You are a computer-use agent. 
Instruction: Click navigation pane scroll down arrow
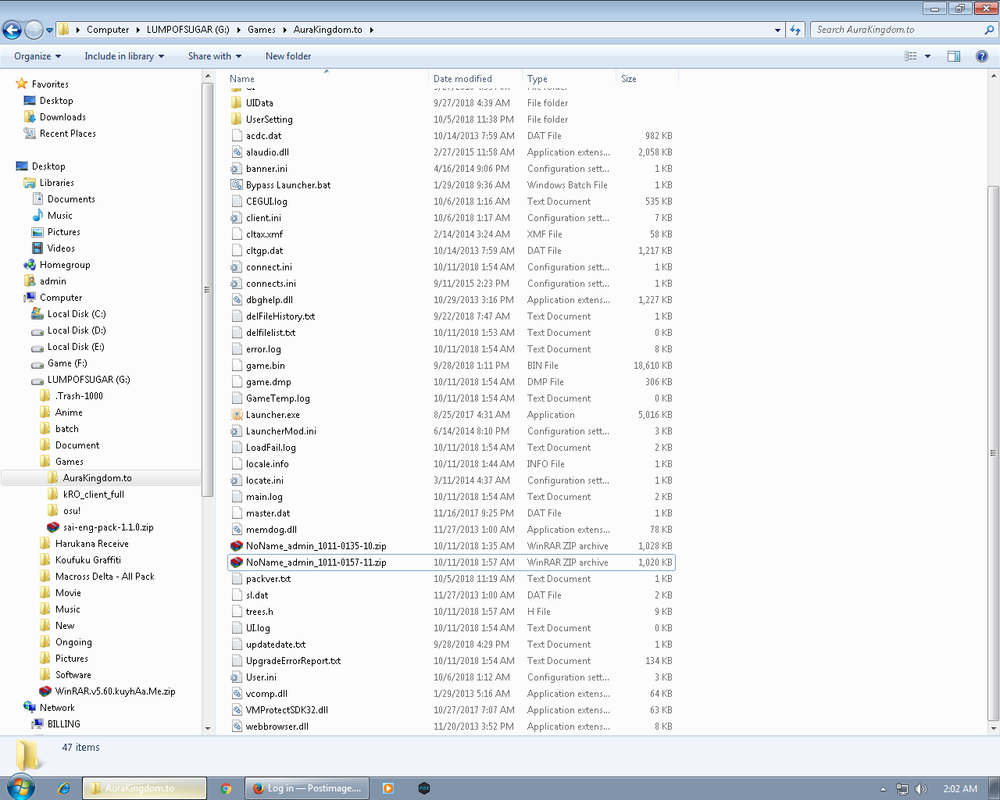(208, 728)
